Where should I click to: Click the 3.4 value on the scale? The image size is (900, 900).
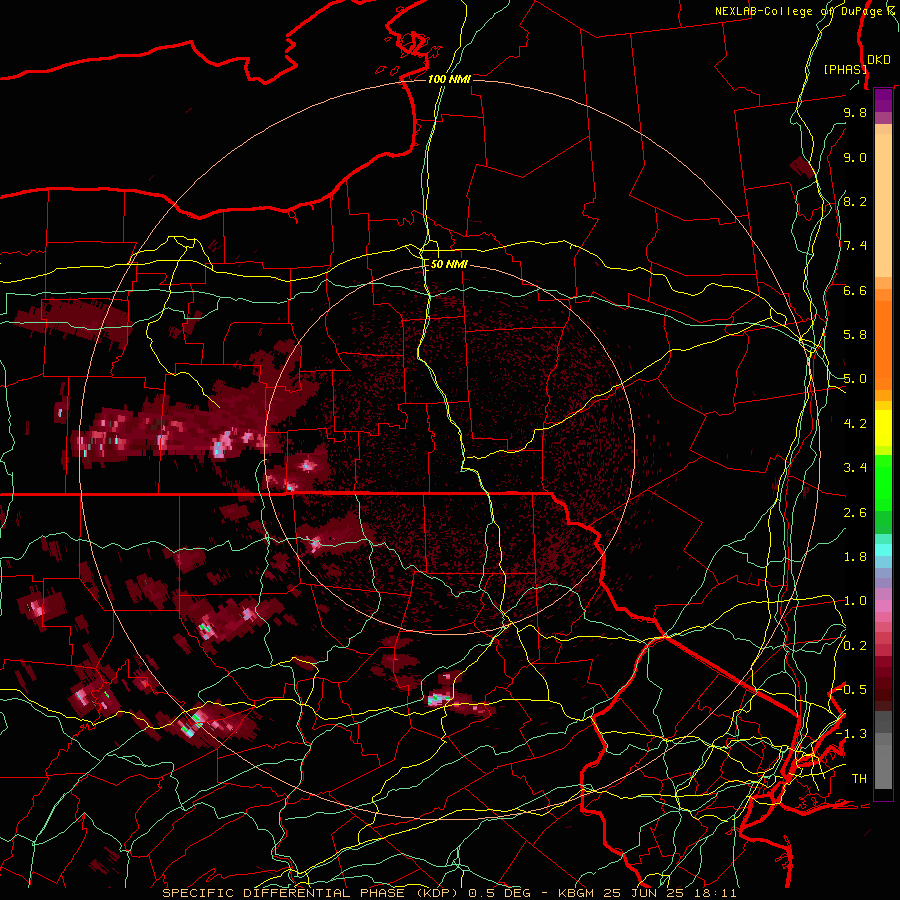tap(855, 468)
